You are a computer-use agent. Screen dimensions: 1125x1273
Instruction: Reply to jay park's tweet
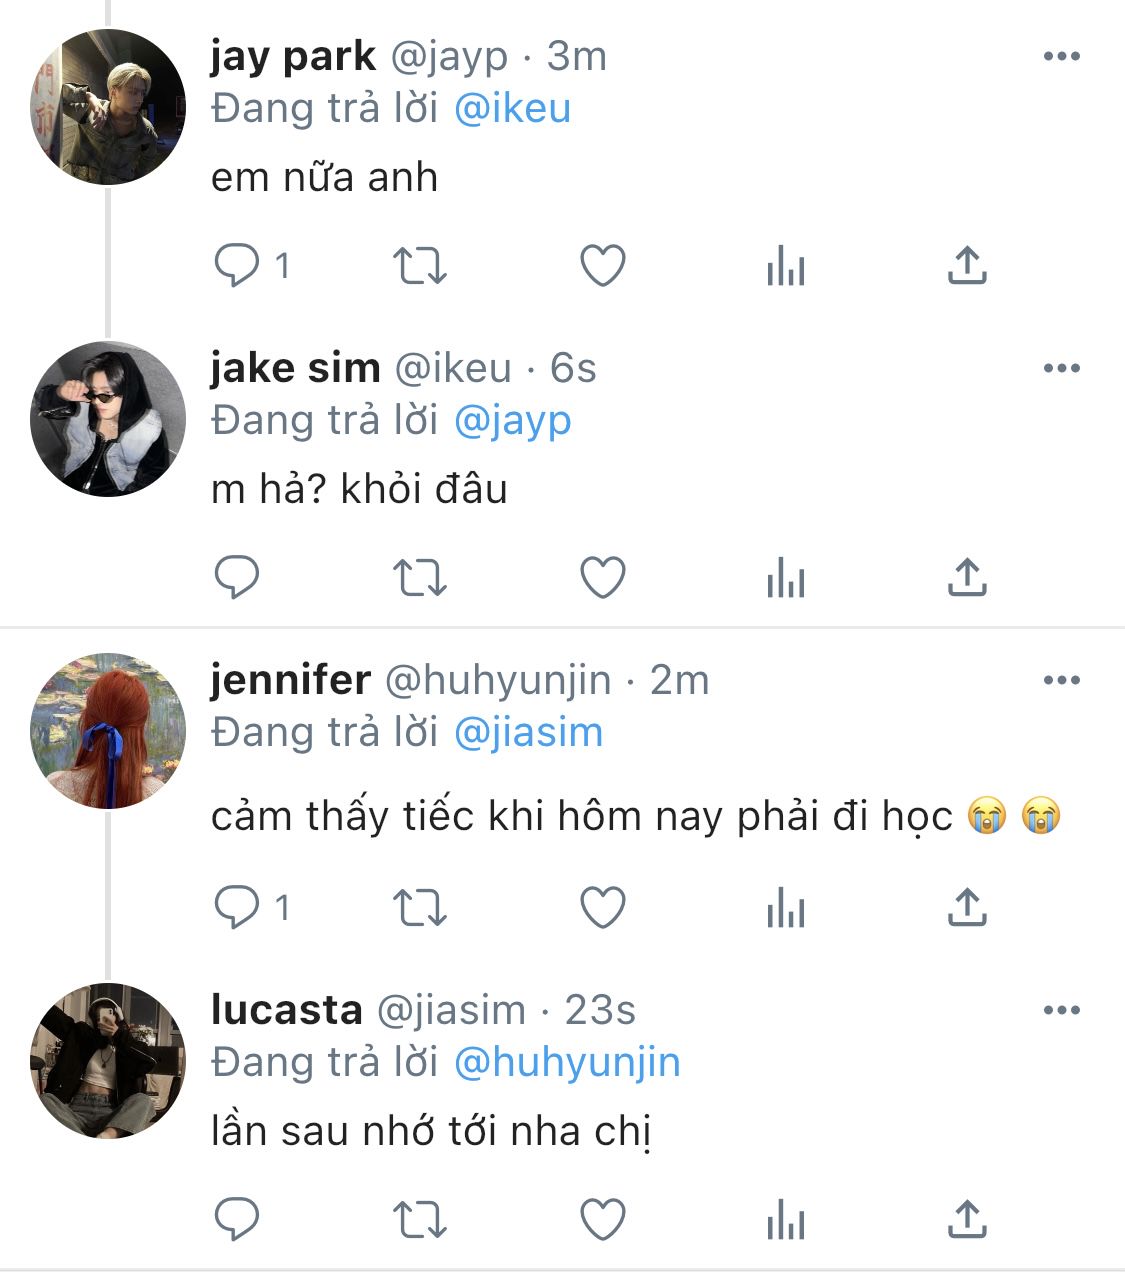pyautogui.click(x=237, y=266)
